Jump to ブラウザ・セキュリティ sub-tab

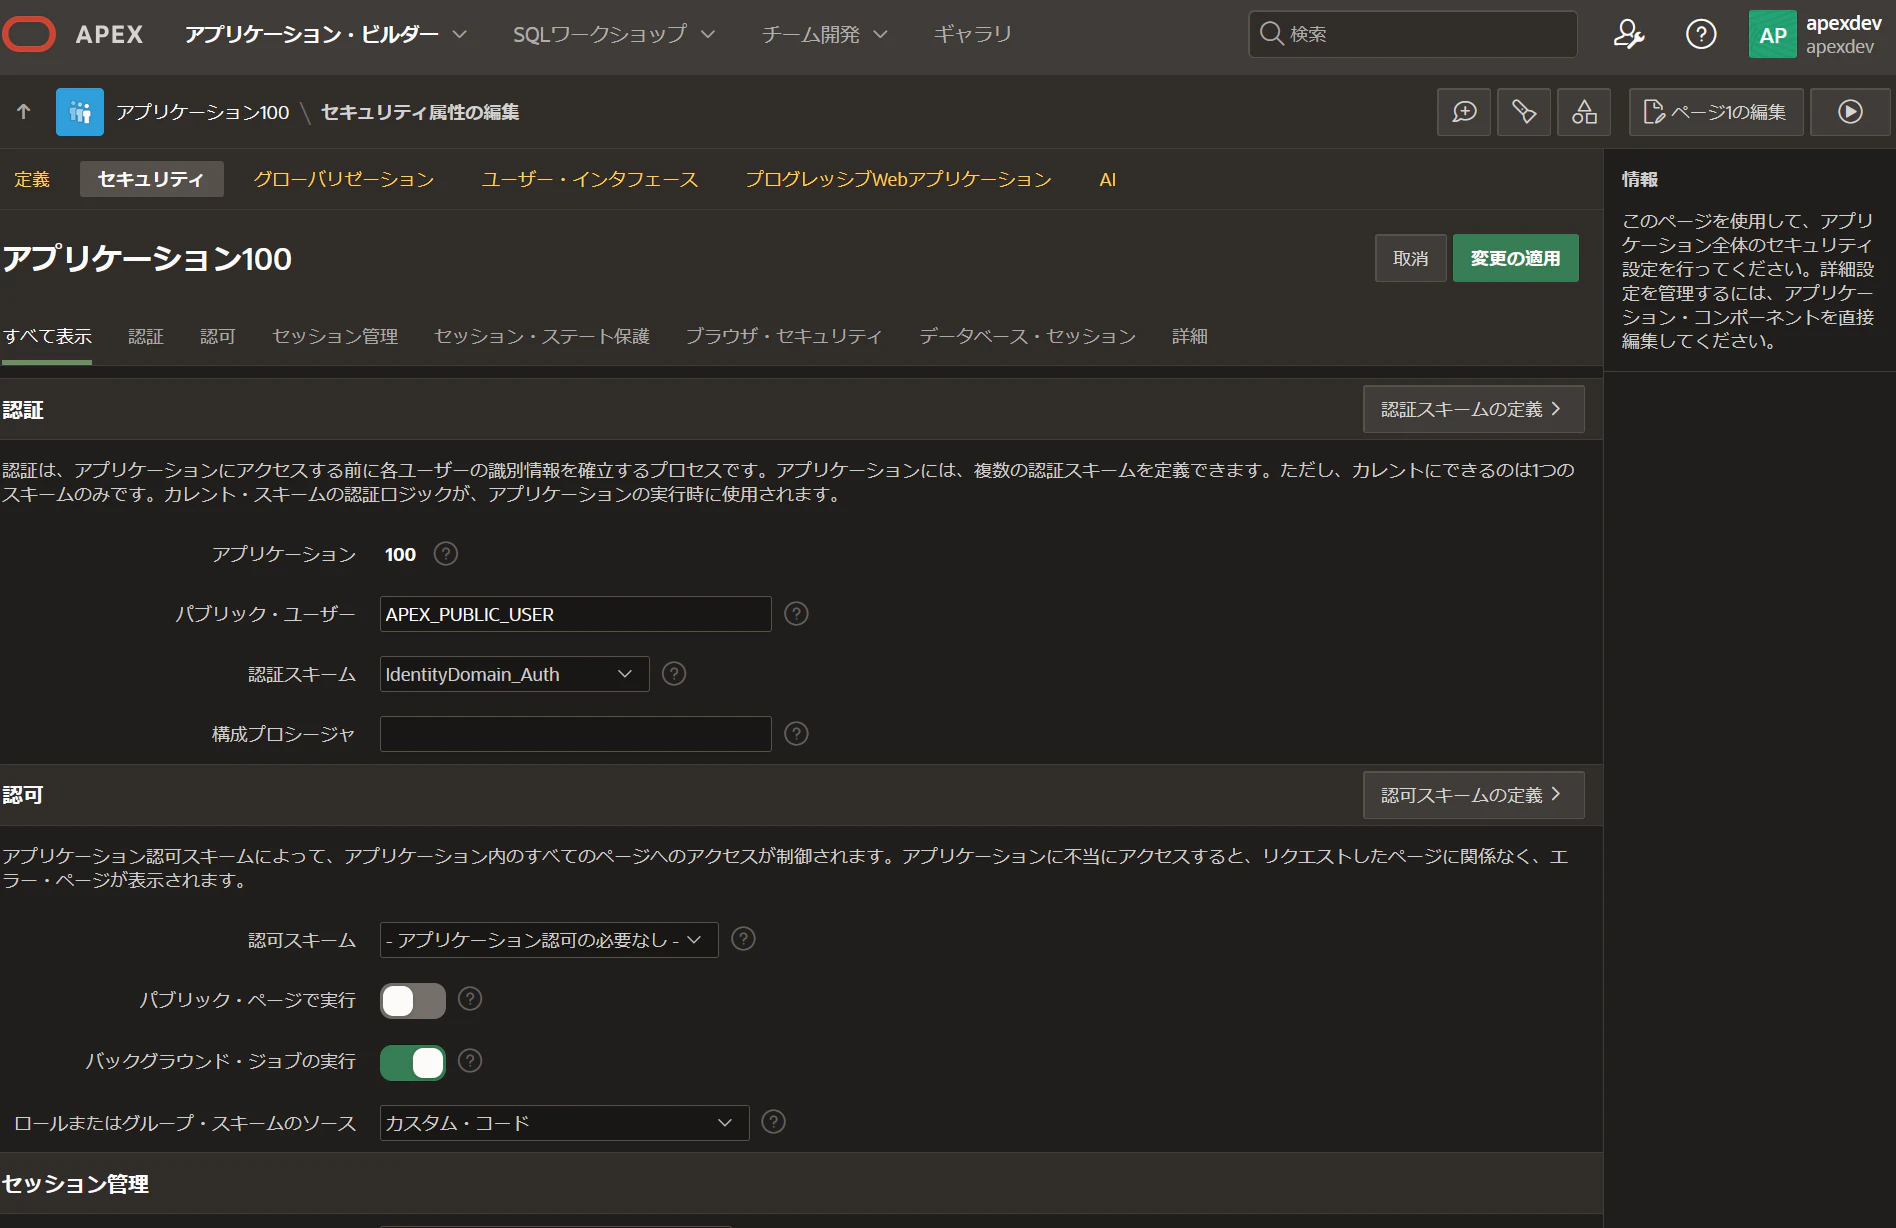[x=784, y=337]
